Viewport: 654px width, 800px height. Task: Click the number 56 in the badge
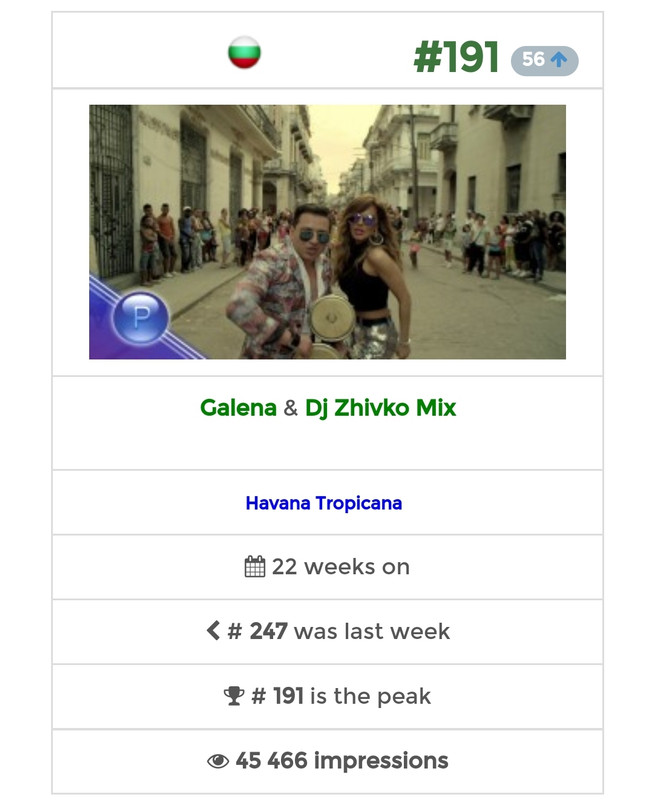534,59
